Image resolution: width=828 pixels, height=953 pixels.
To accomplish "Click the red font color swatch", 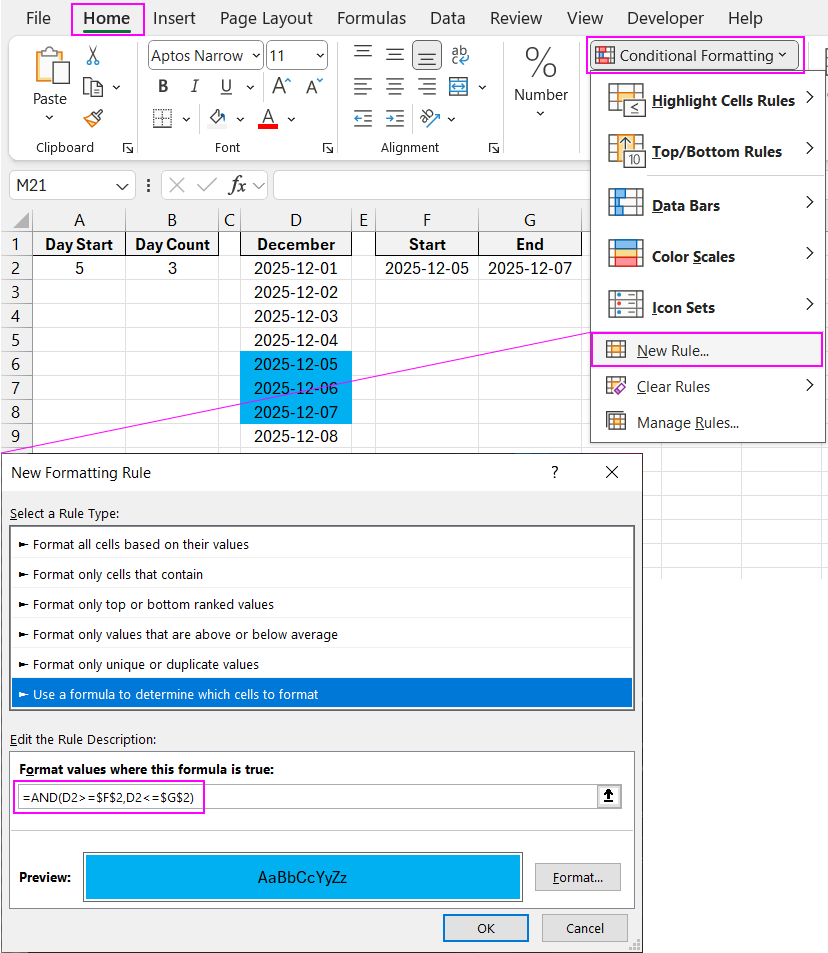I will [267, 119].
